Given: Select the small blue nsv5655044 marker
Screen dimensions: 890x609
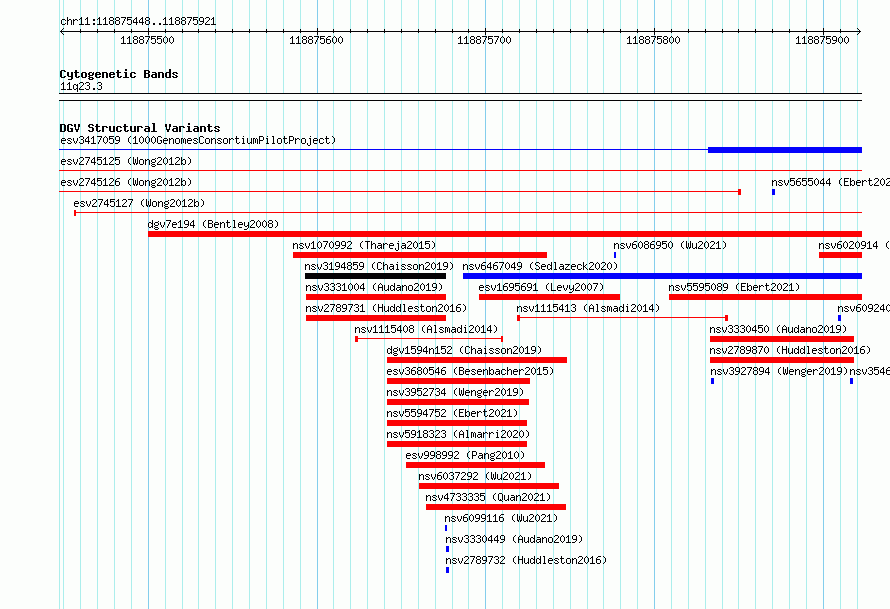Looking at the screenshot, I should pyautogui.click(x=773, y=192).
